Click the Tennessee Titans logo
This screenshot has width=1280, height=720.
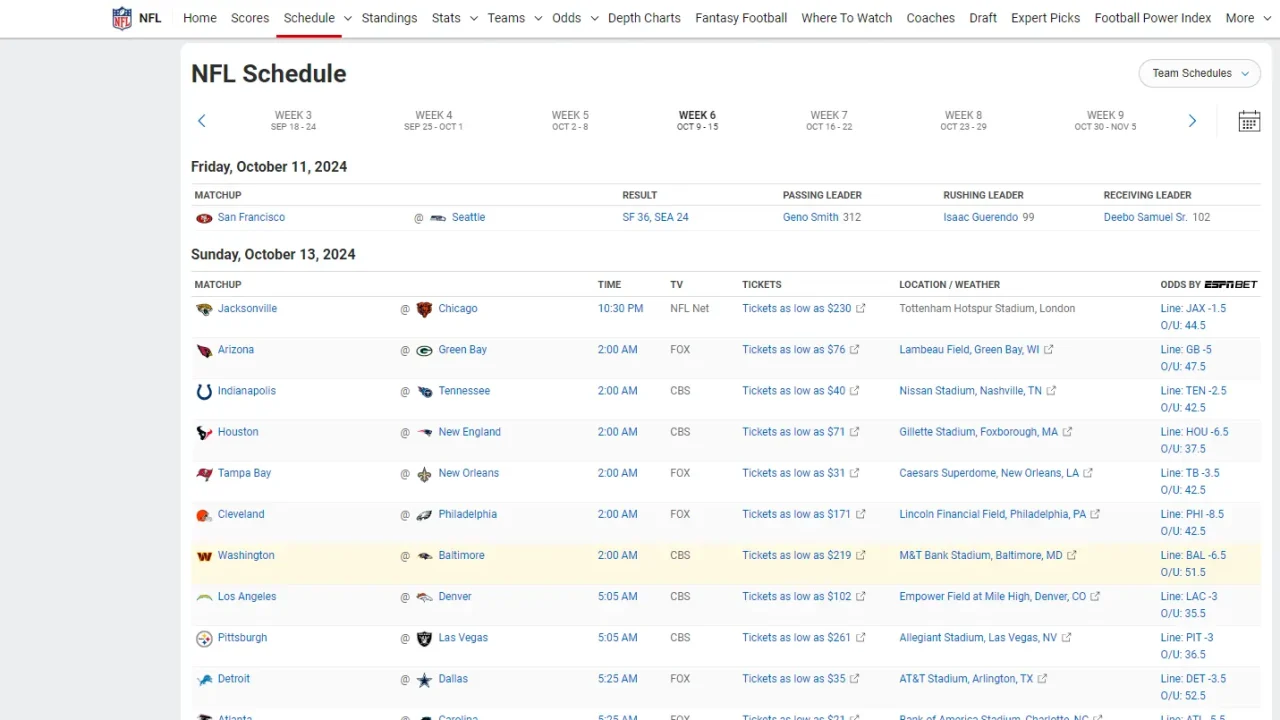tap(424, 391)
